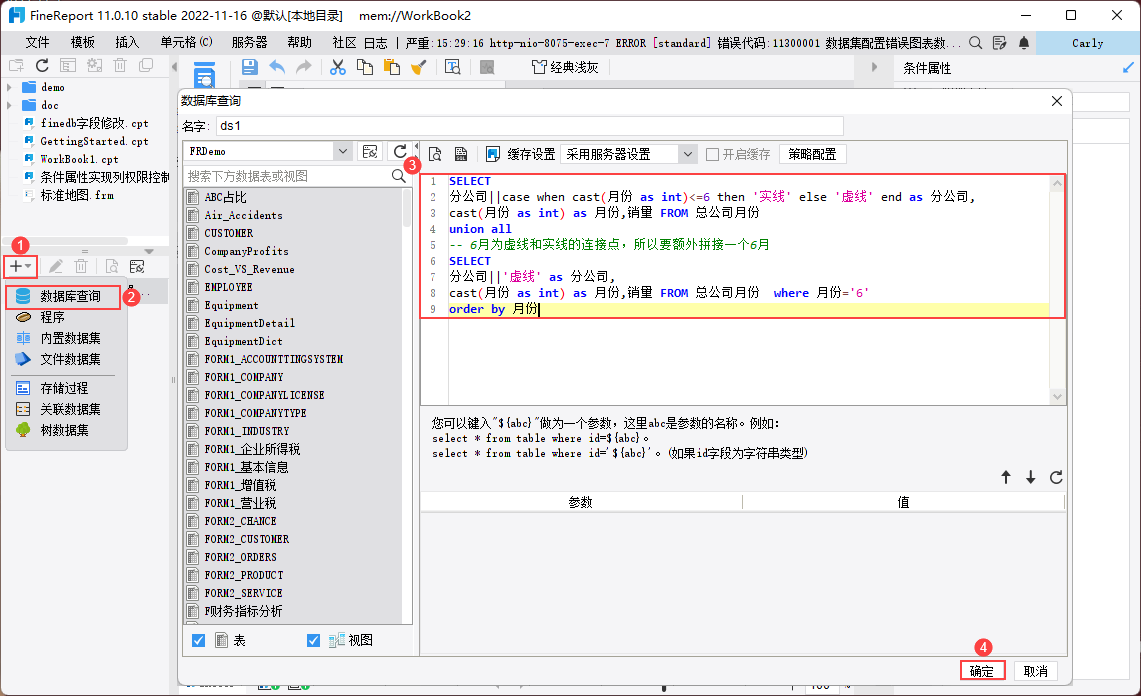
Task: Click the paste clipboard icon
Action: coord(391,67)
